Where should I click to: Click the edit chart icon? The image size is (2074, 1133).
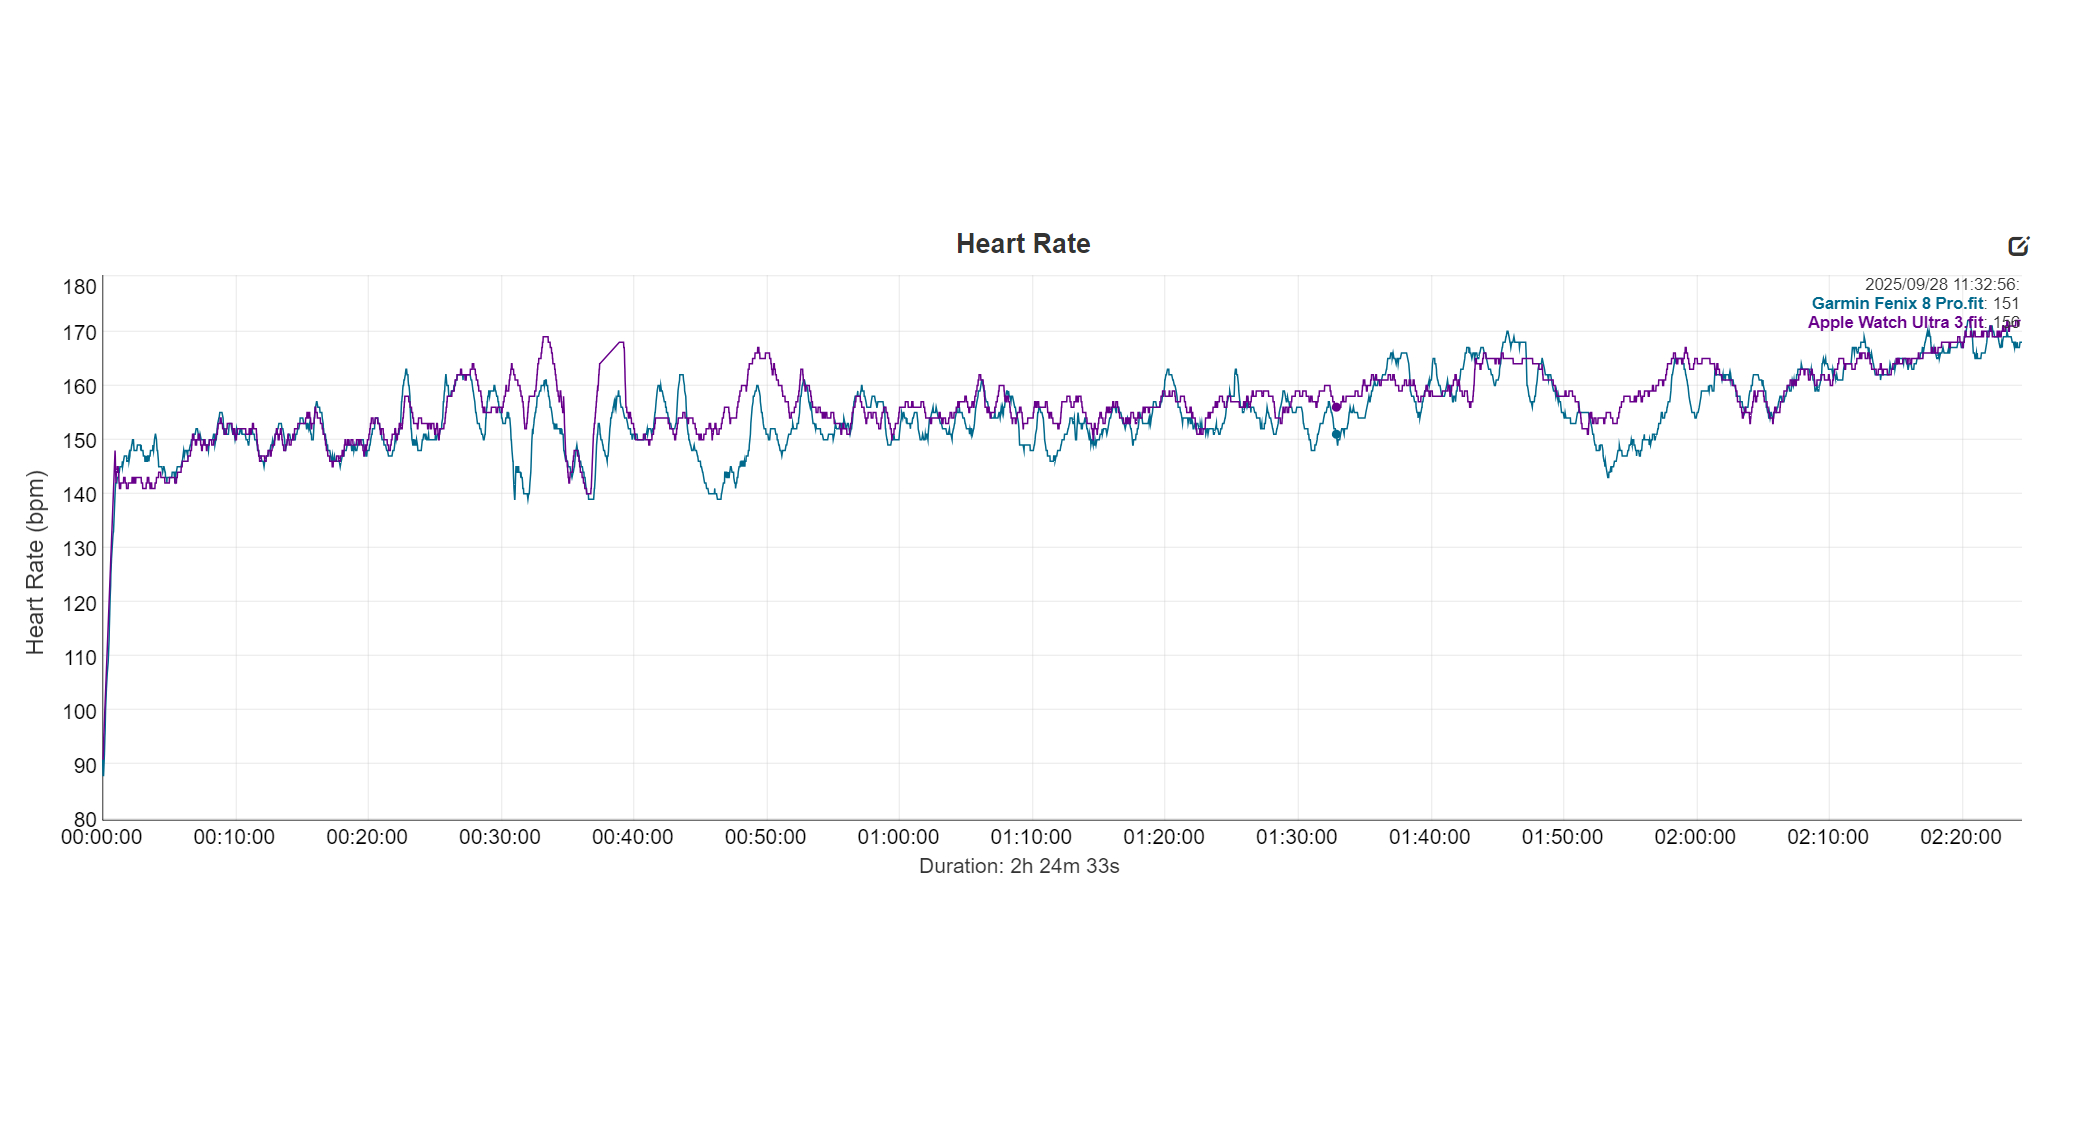pos(2018,246)
